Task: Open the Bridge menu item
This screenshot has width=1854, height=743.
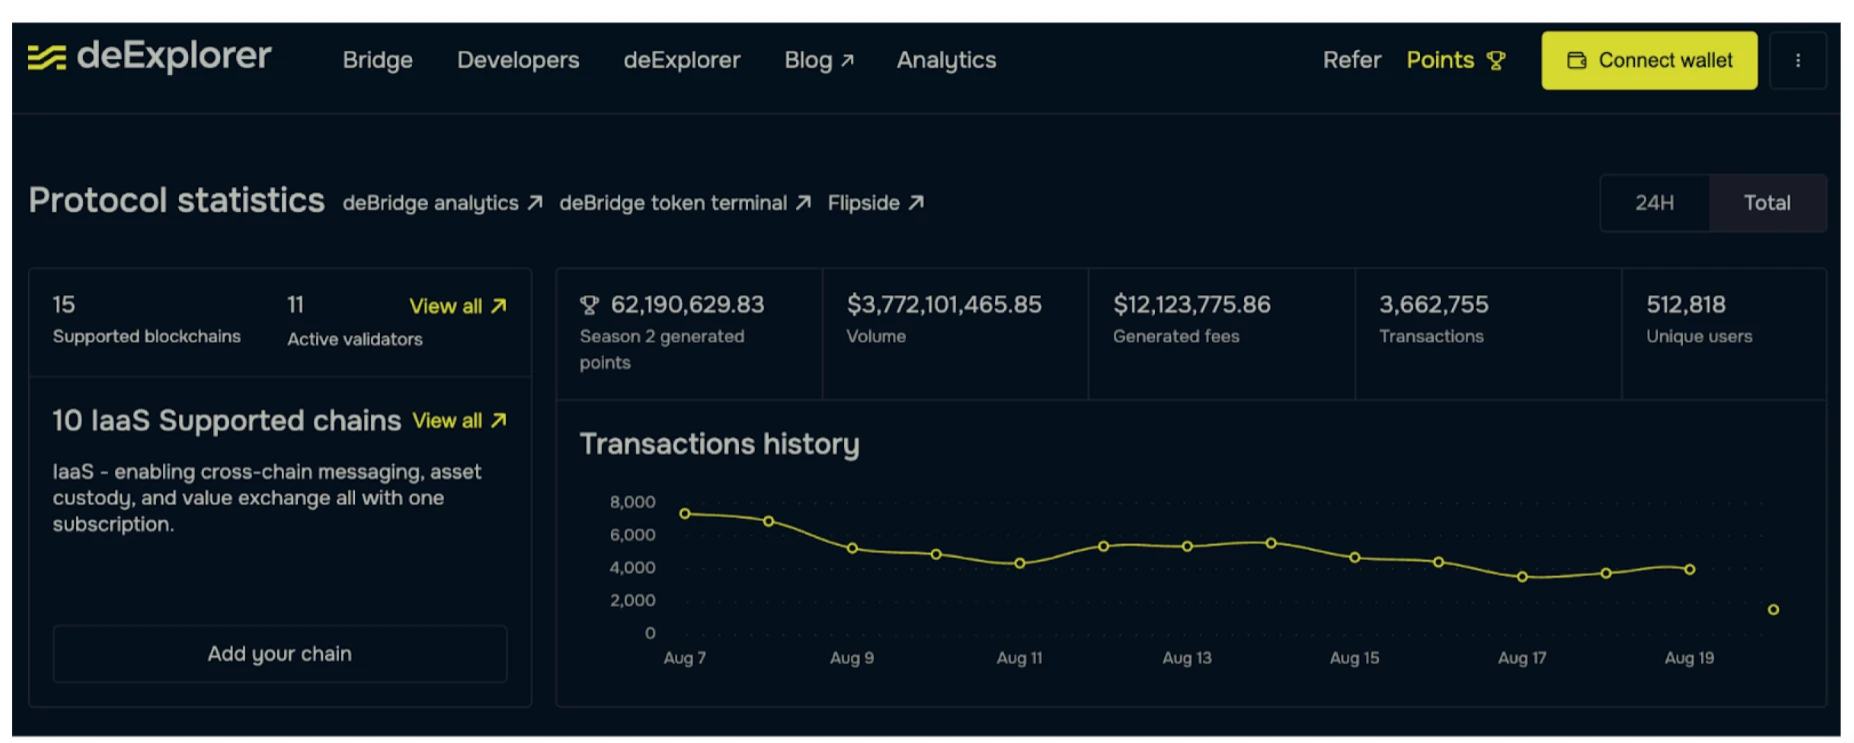Action: (x=377, y=61)
